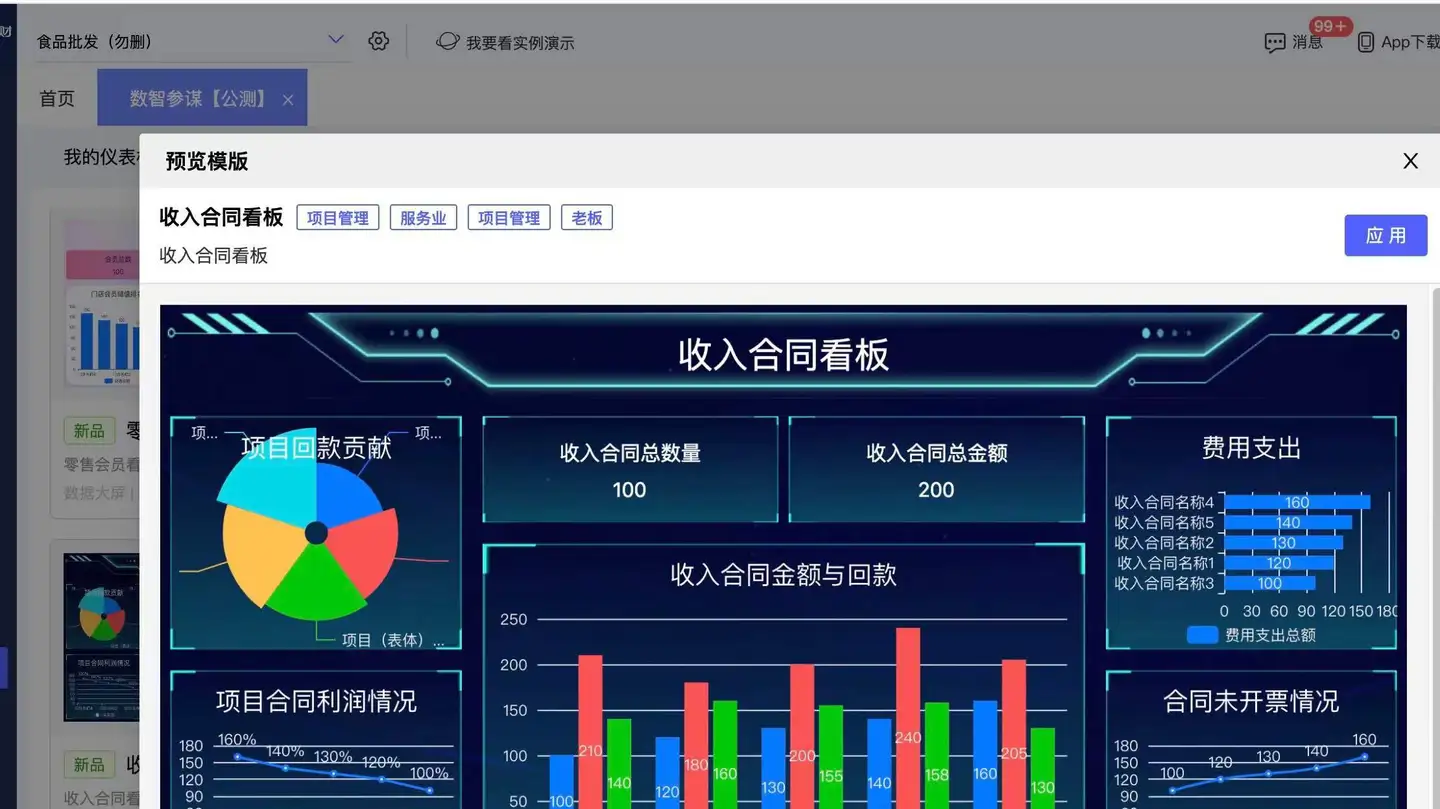Click the red bar labeled 205
Viewport: 1440px width, 809px height.
click(x=1014, y=734)
